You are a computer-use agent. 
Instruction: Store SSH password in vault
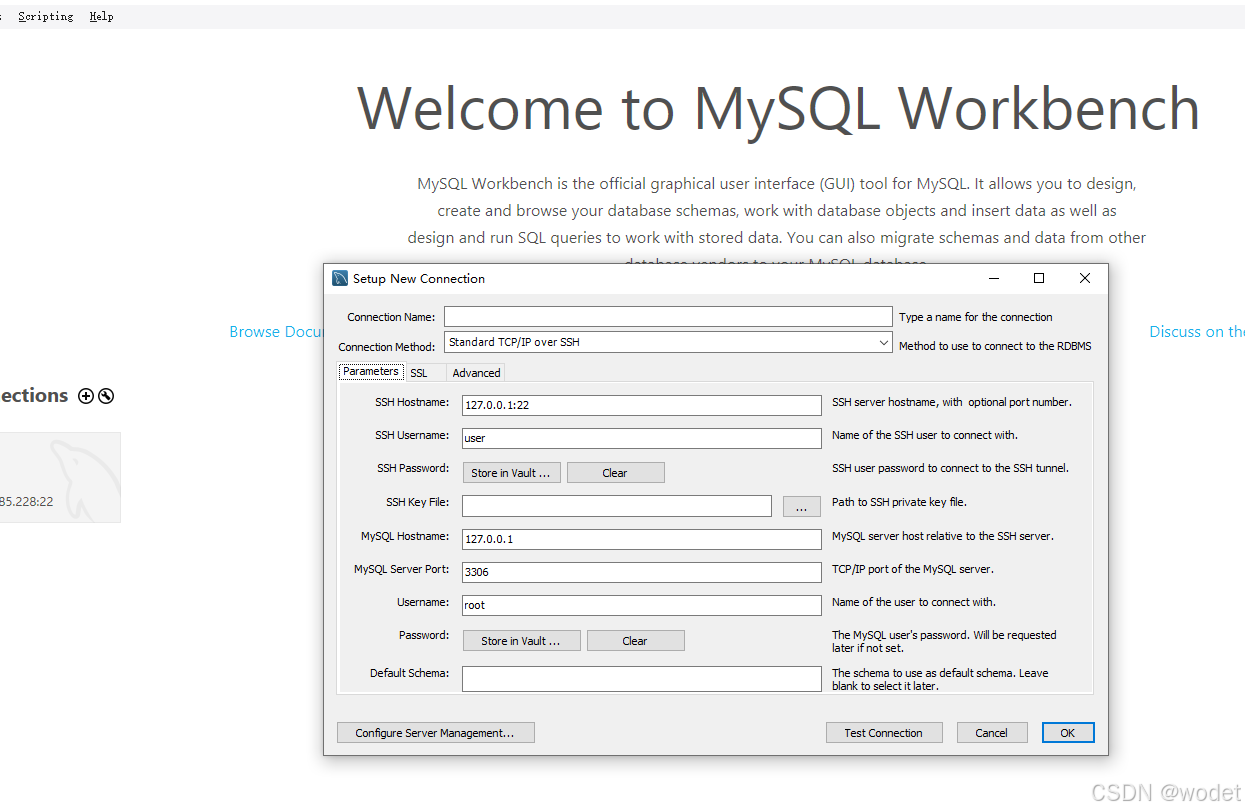pos(511,473)
